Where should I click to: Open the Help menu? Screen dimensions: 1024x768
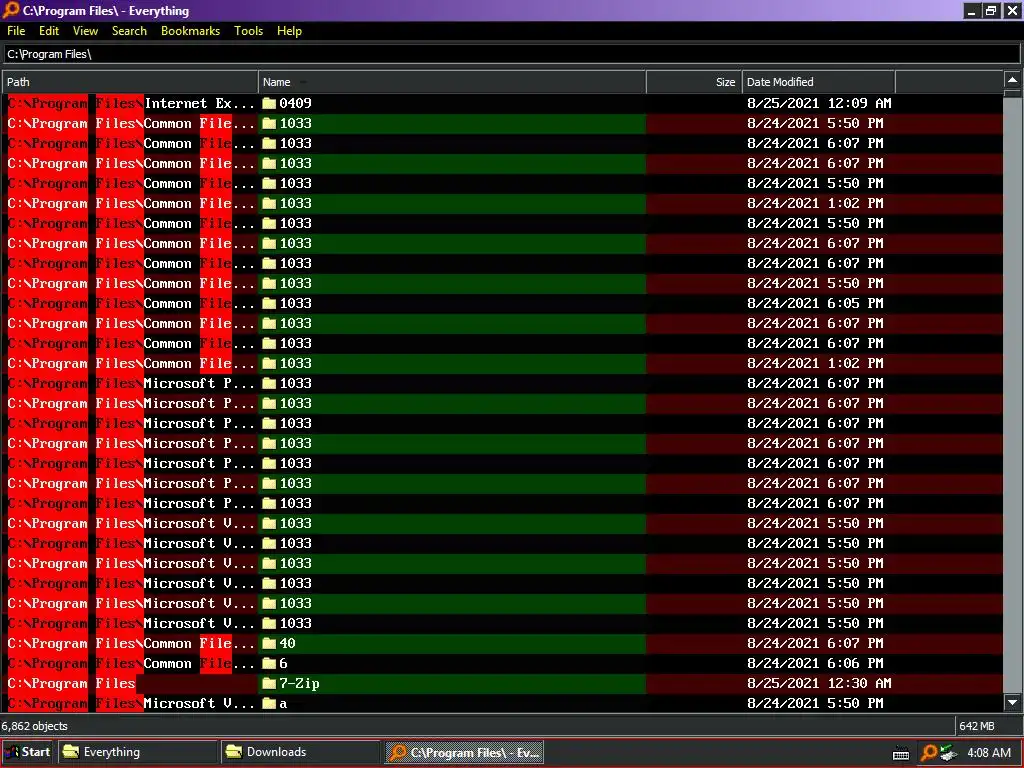tap(289, 31)
